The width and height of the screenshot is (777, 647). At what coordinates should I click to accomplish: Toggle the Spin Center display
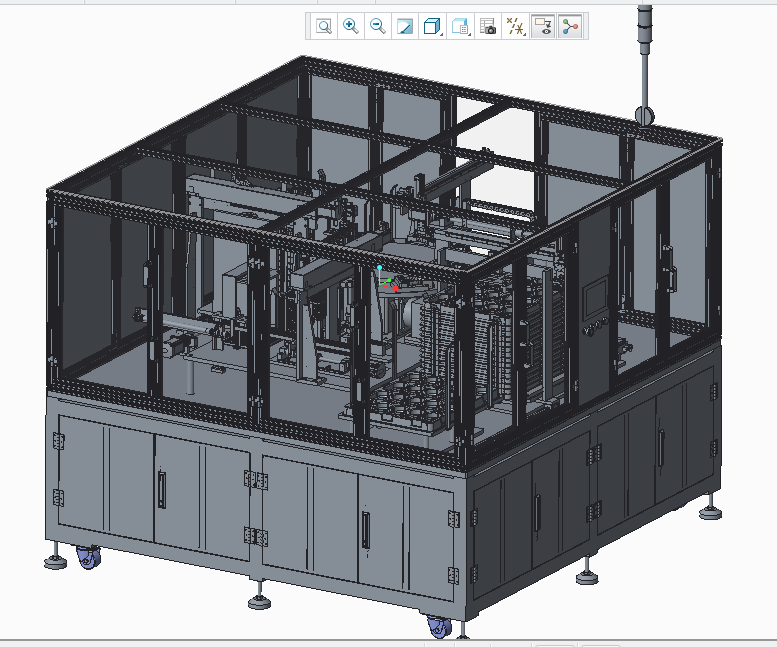(571, 27)
